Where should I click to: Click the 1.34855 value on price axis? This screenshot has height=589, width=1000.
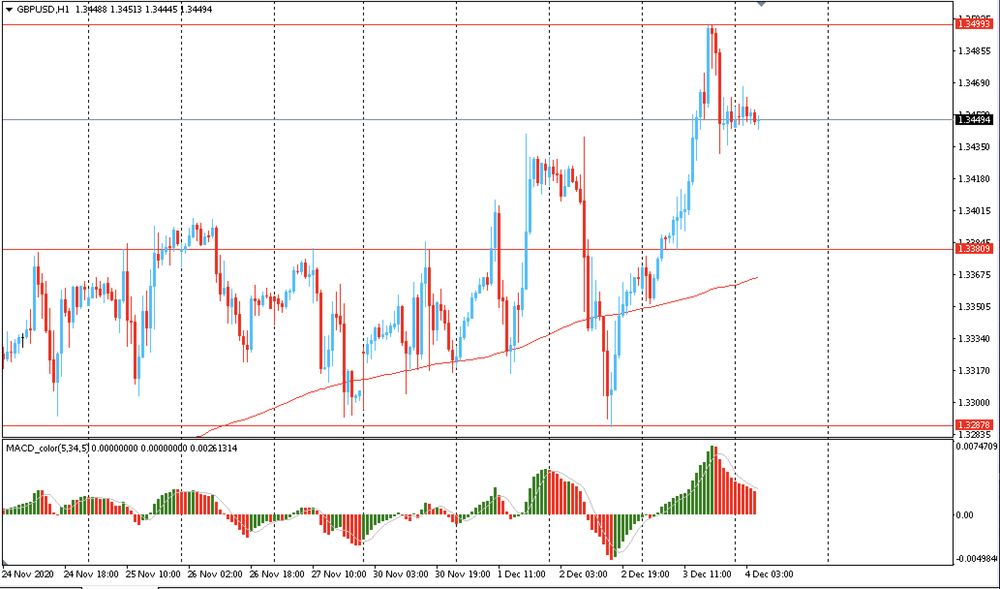[x=973, y=50]
